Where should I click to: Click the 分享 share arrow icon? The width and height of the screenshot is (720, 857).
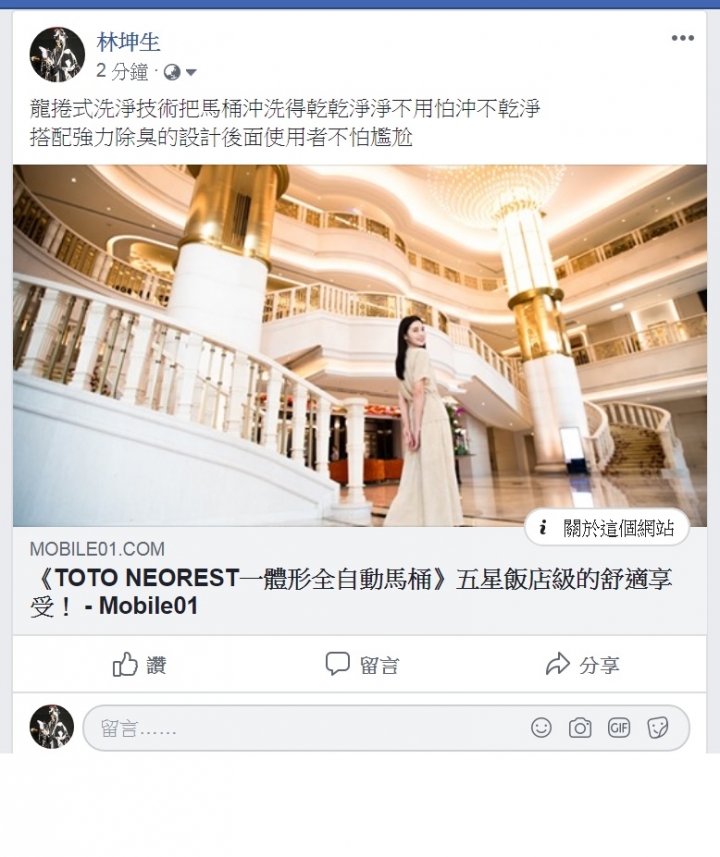click(558, 664)
